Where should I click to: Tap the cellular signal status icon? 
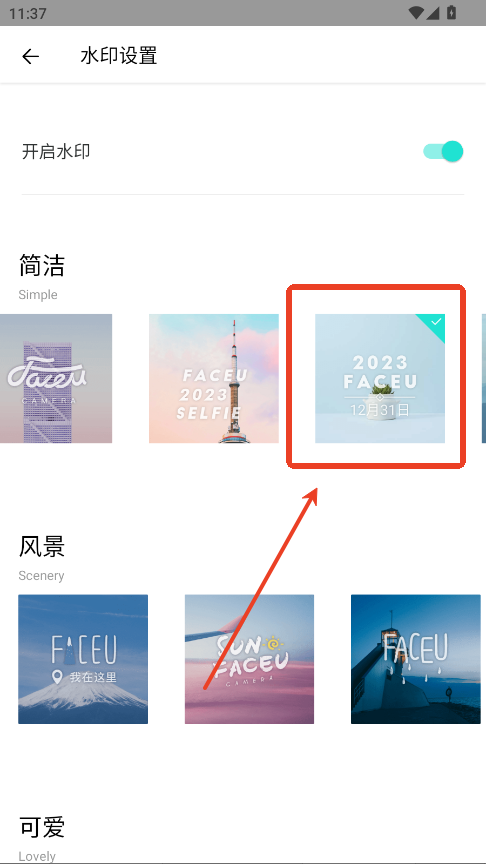pos(433,12)
